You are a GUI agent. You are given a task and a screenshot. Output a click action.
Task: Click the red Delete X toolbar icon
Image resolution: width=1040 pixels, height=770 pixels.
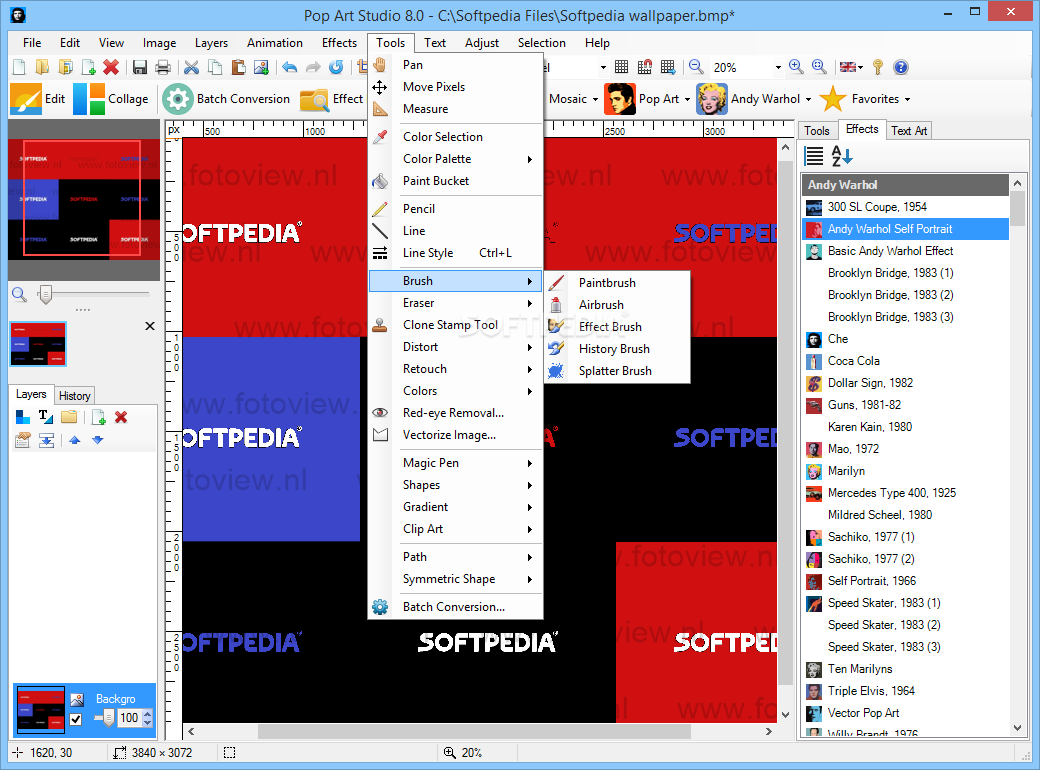111,67
